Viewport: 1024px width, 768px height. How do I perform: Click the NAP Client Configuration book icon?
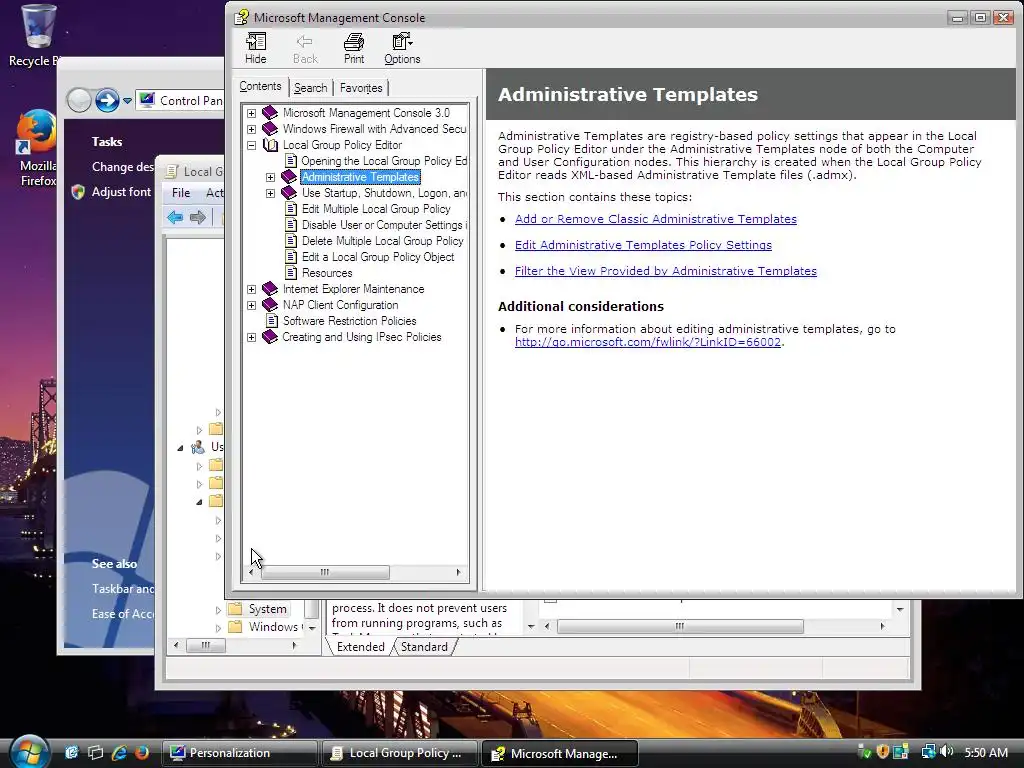(x=270, y=305)
